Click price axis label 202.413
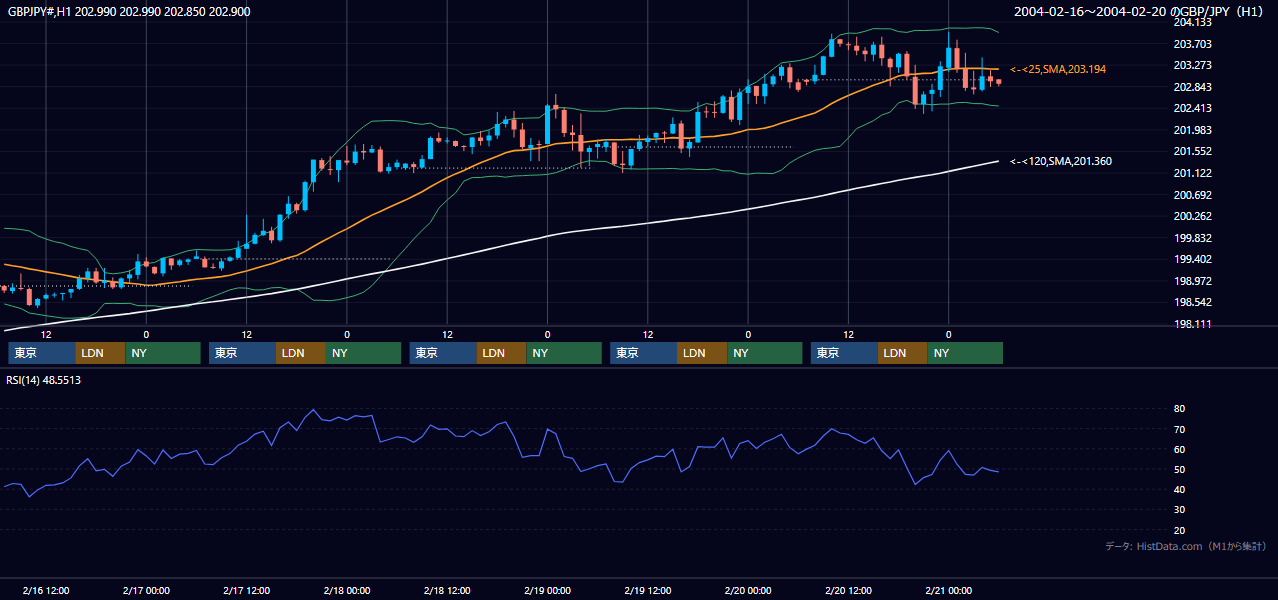This screenshot has height=600, width=1278. [1191, 108]
